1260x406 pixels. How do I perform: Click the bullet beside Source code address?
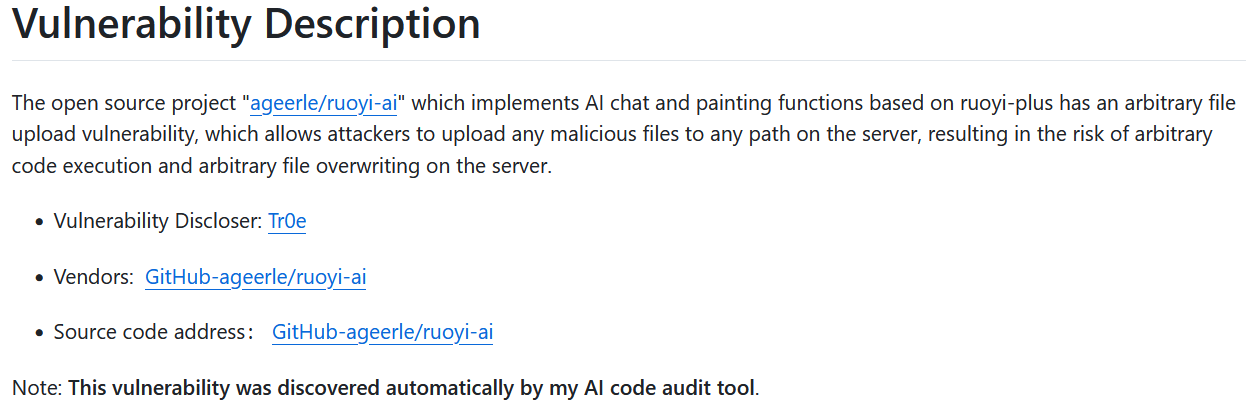click(38, 333)
